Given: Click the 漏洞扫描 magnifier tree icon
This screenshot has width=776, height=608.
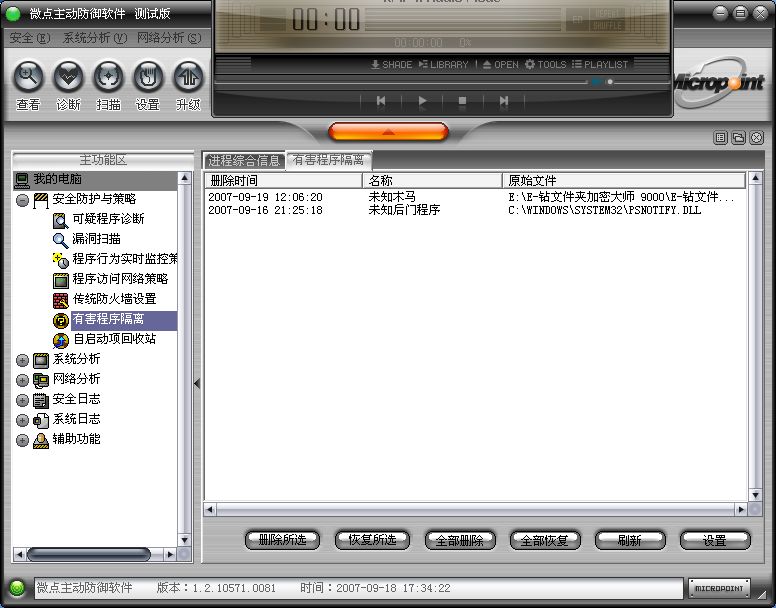Looking at the screenshot, I should point(60,240).
